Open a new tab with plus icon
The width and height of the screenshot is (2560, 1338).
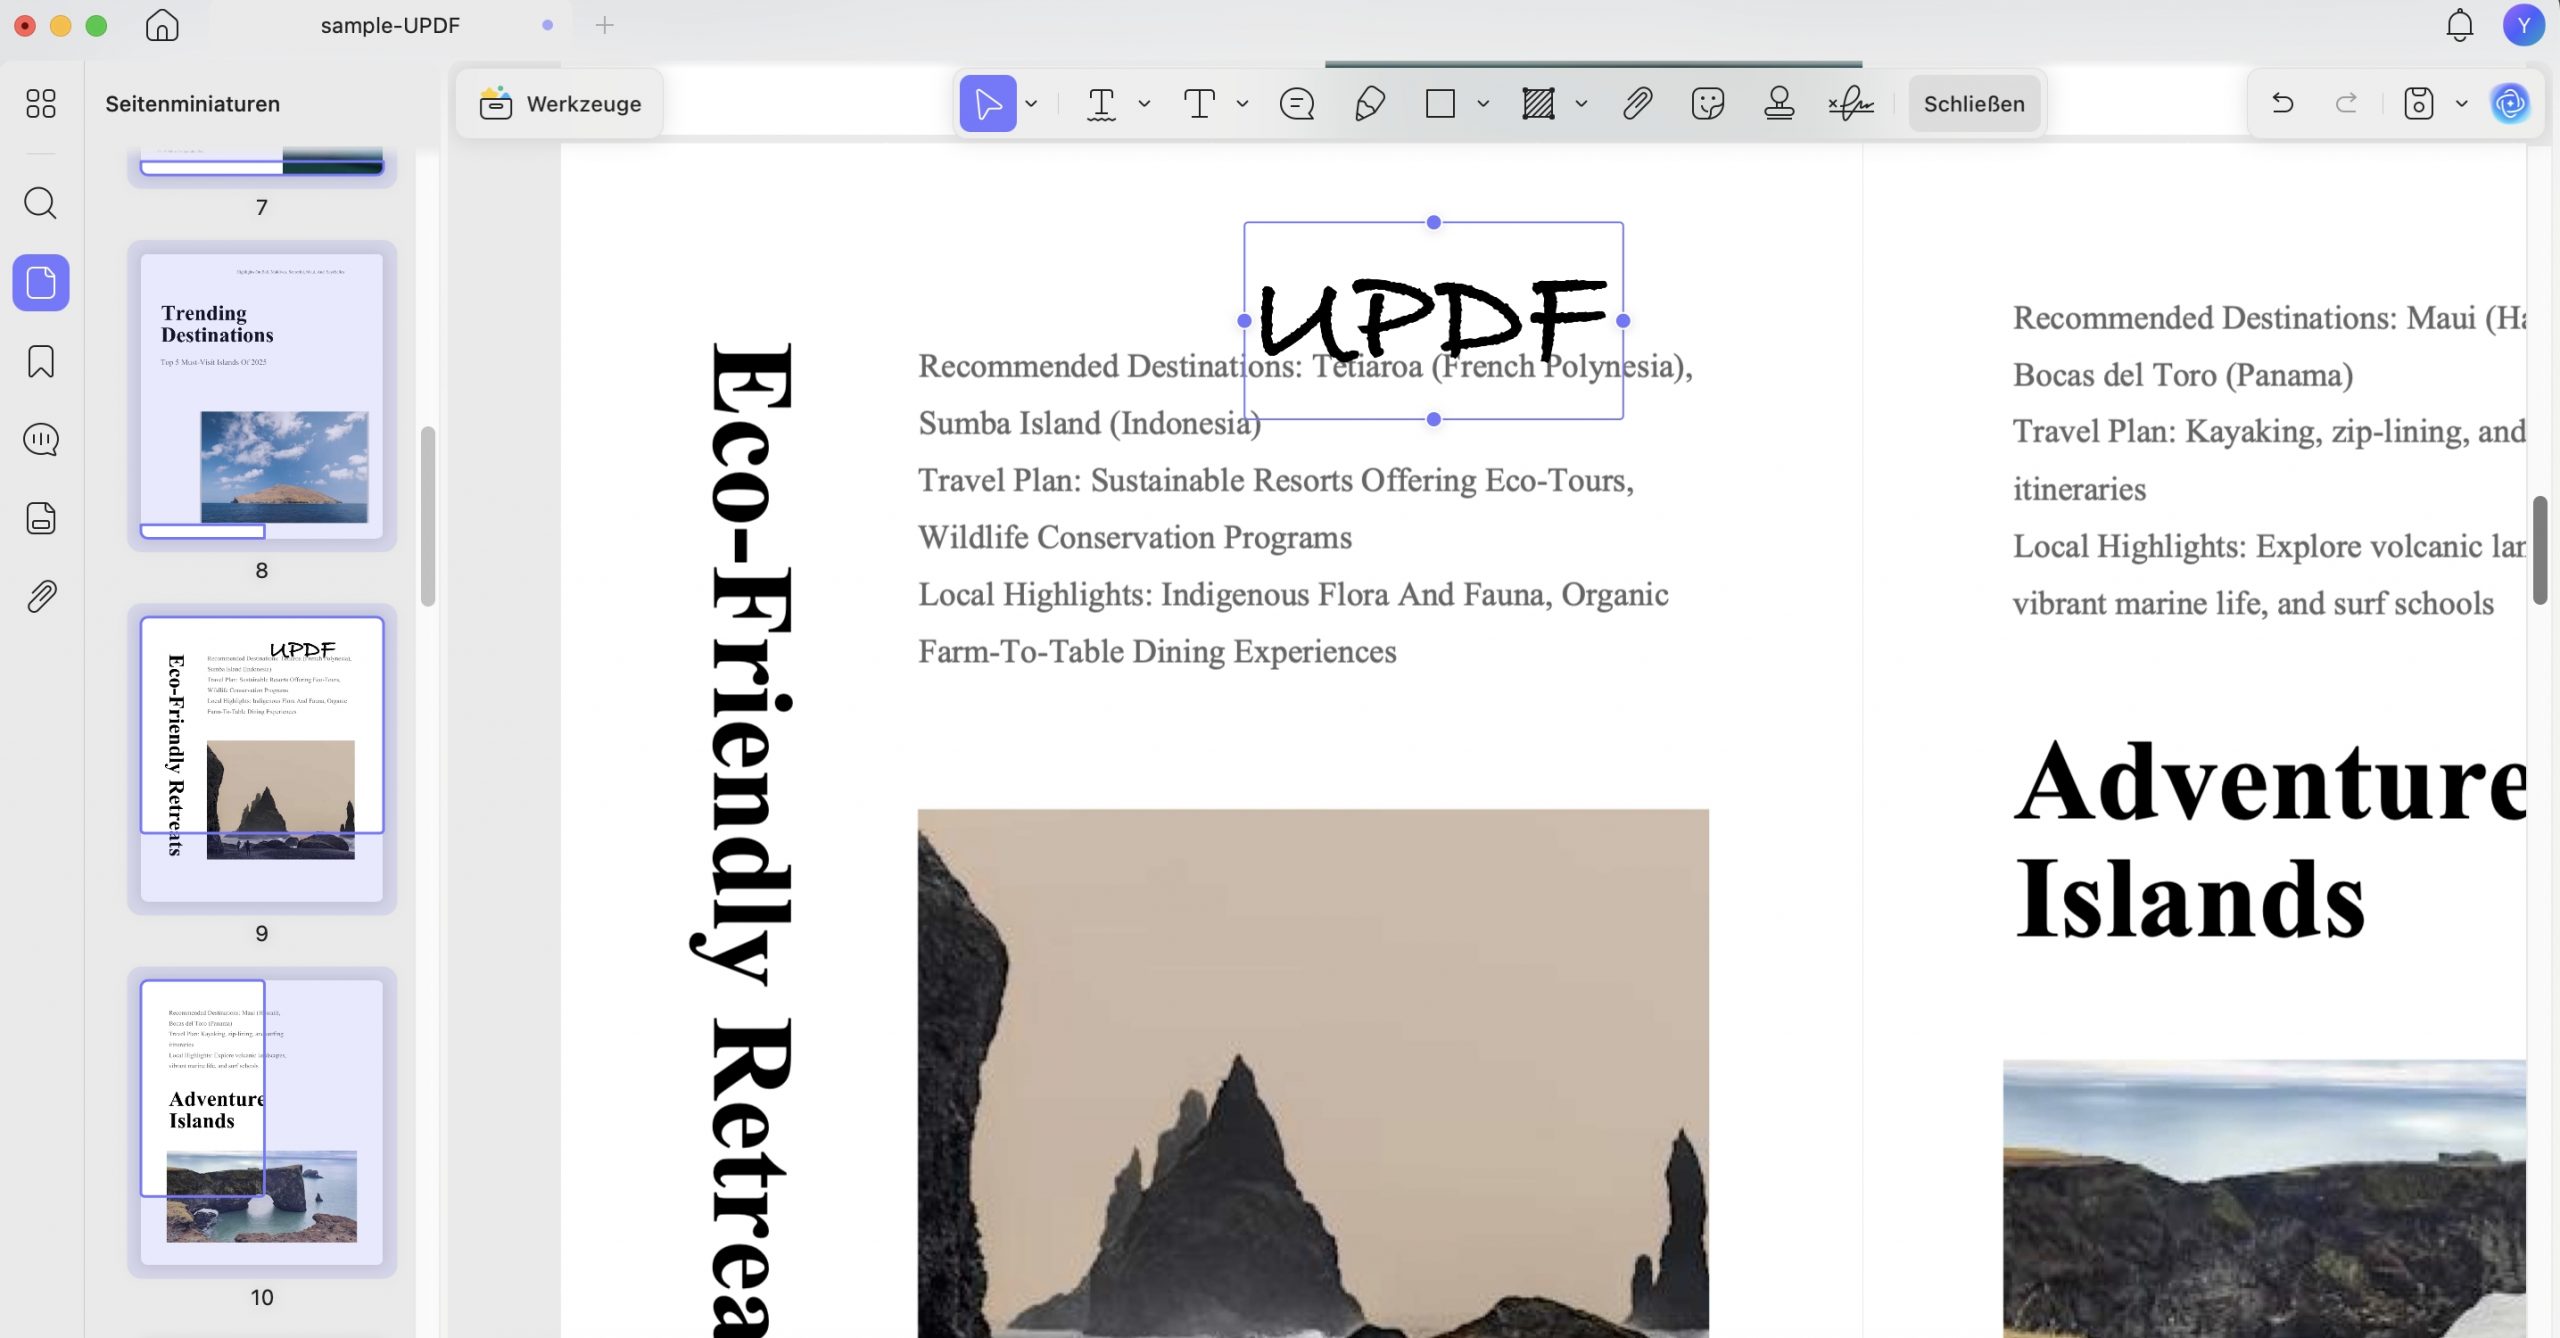(x=604, y=25)
